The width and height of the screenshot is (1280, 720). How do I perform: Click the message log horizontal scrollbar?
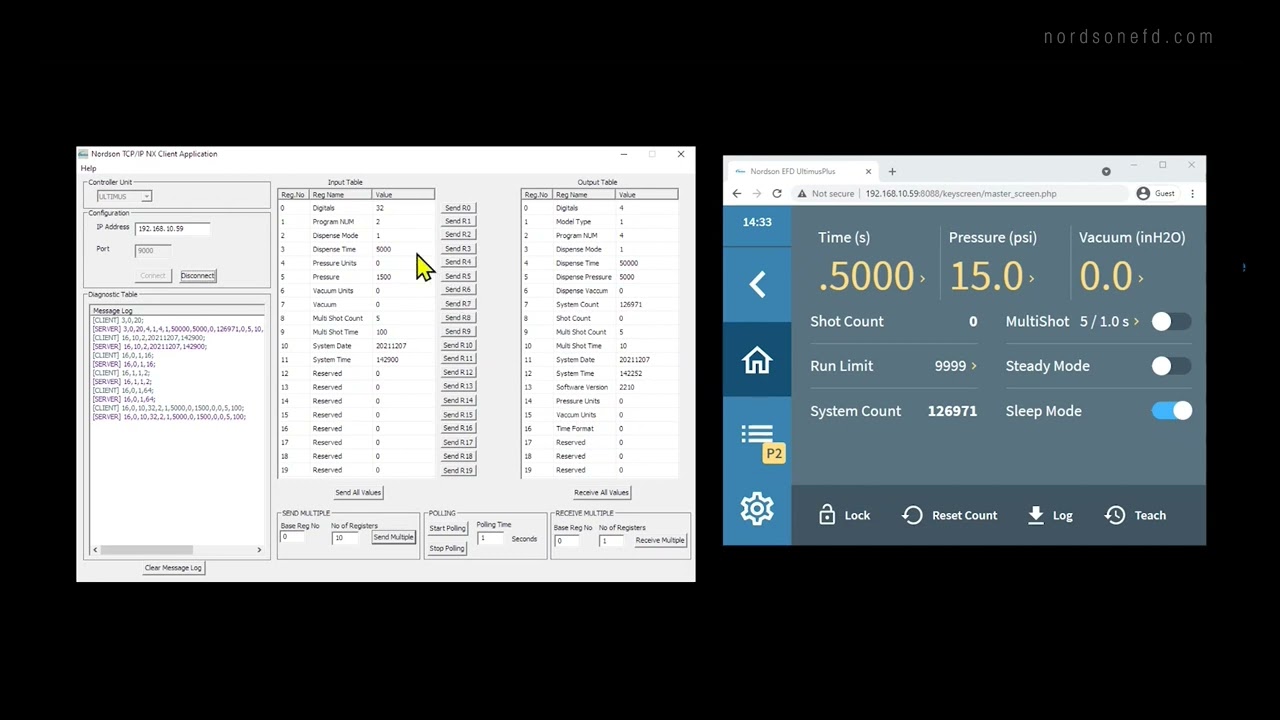click(146, 549)
